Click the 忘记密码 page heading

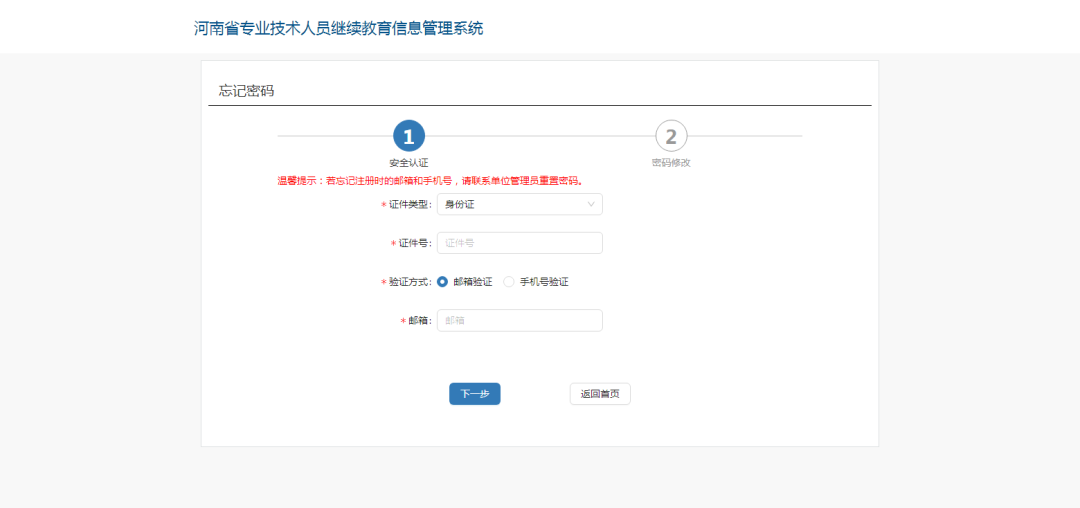tap(246, 91)
